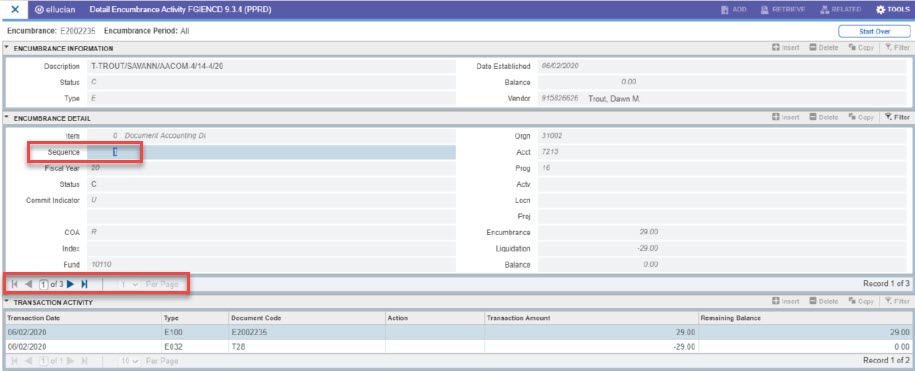Select type E032 cell
Screen dimensions: 915x371
[195, 346]
